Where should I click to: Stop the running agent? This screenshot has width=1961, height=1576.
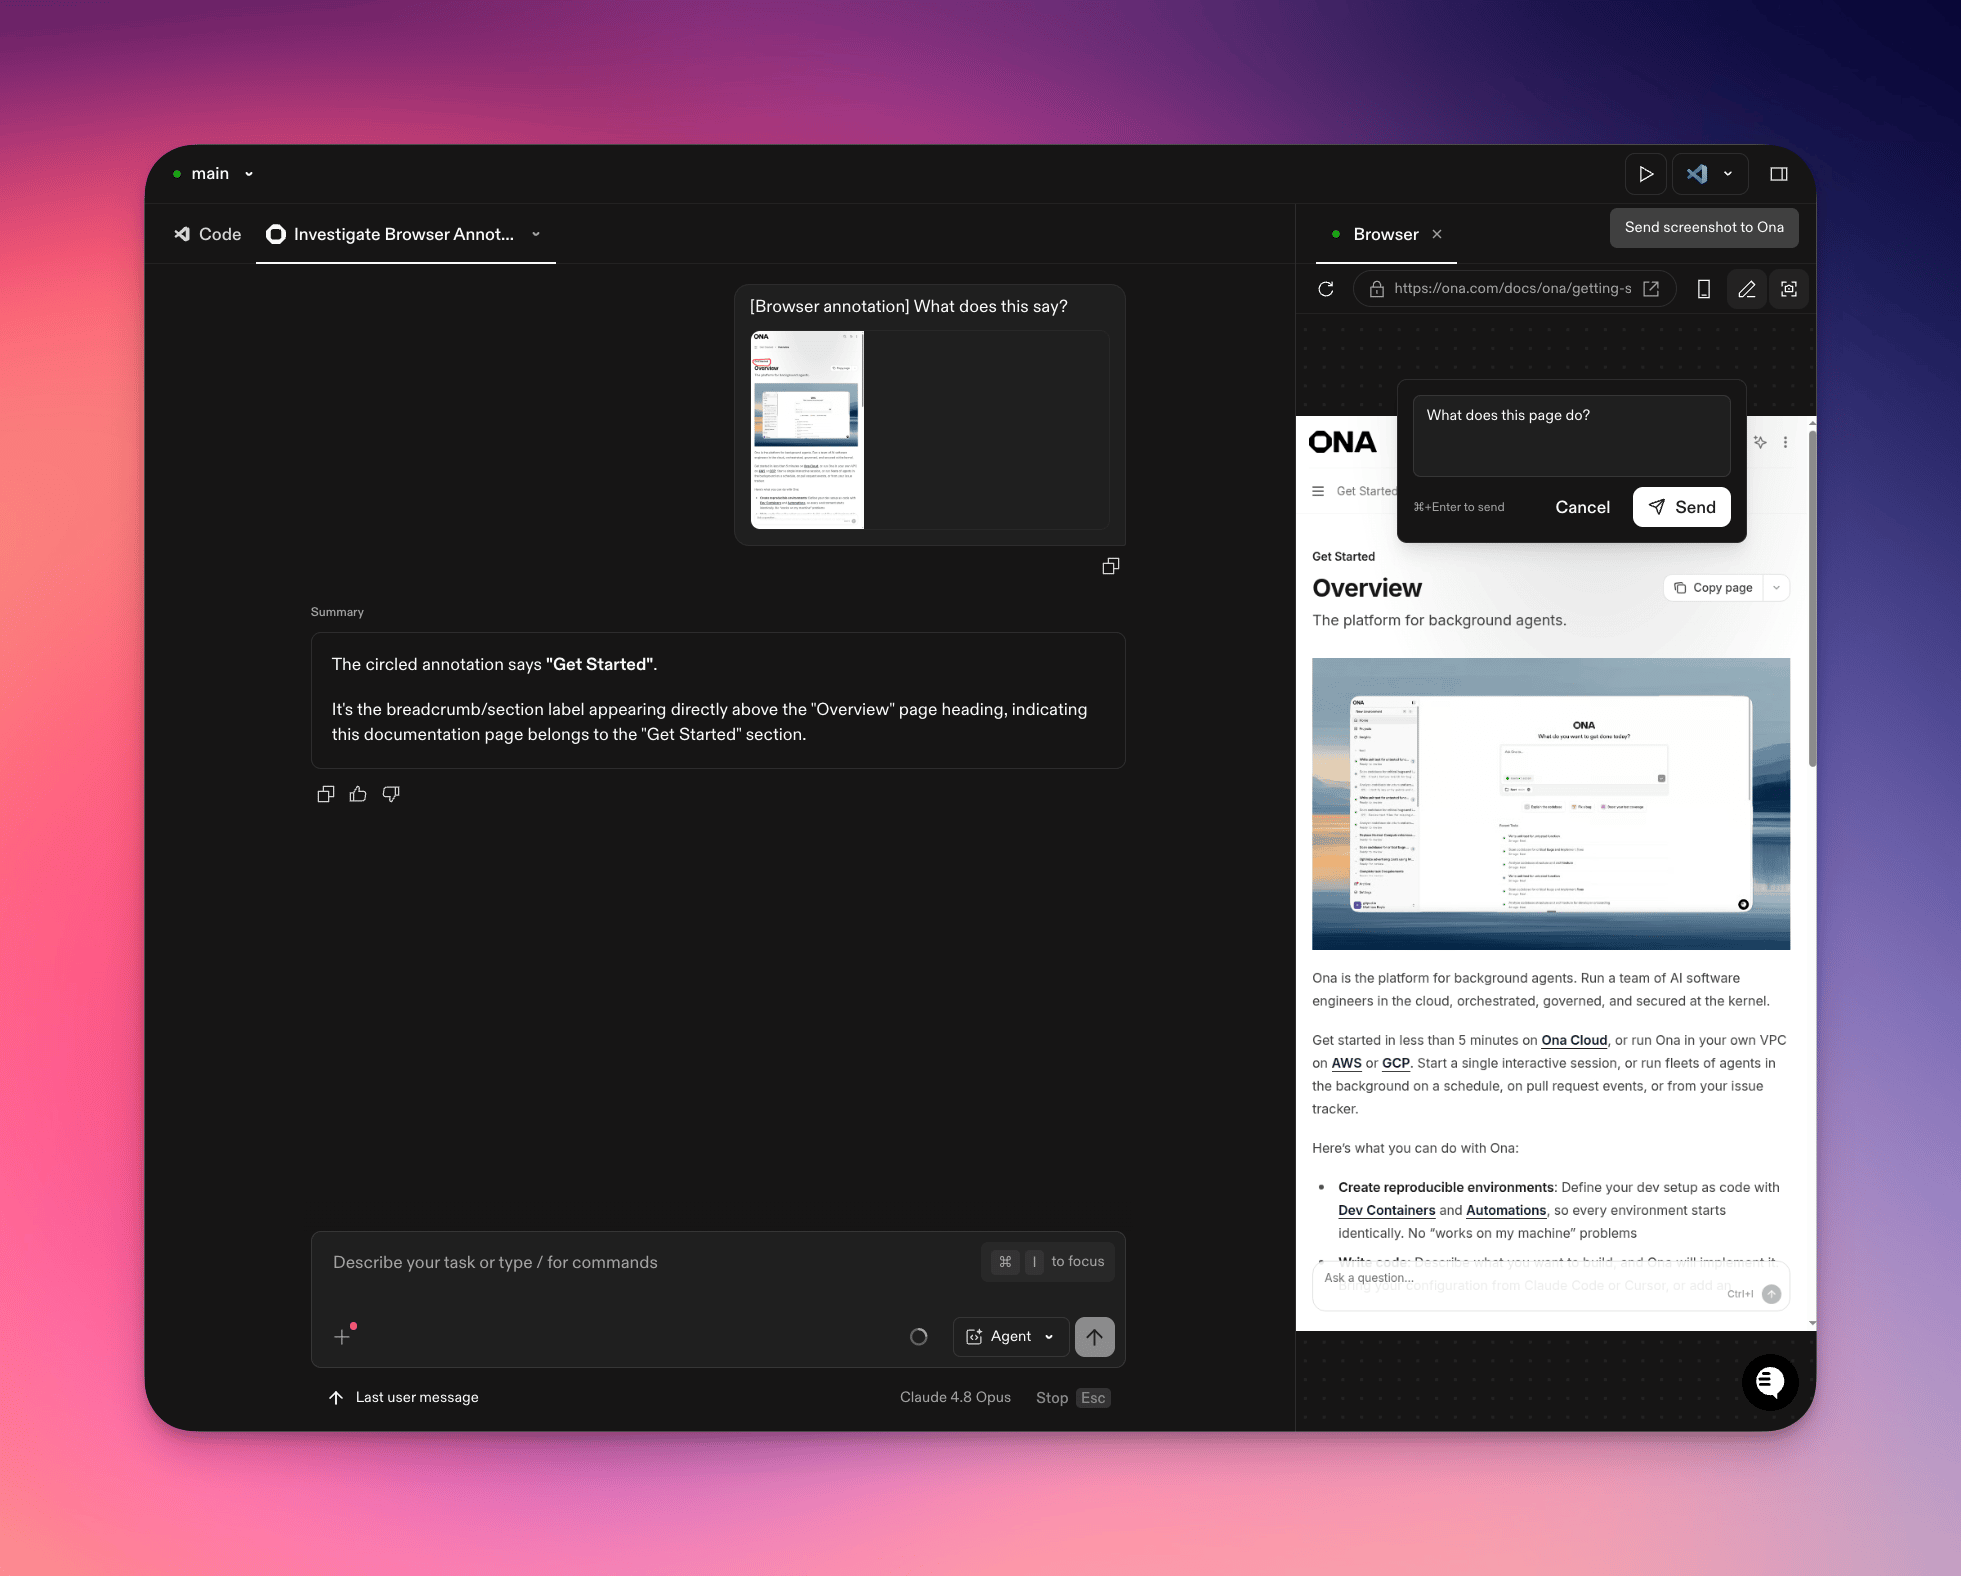tap(1072, 1398)
